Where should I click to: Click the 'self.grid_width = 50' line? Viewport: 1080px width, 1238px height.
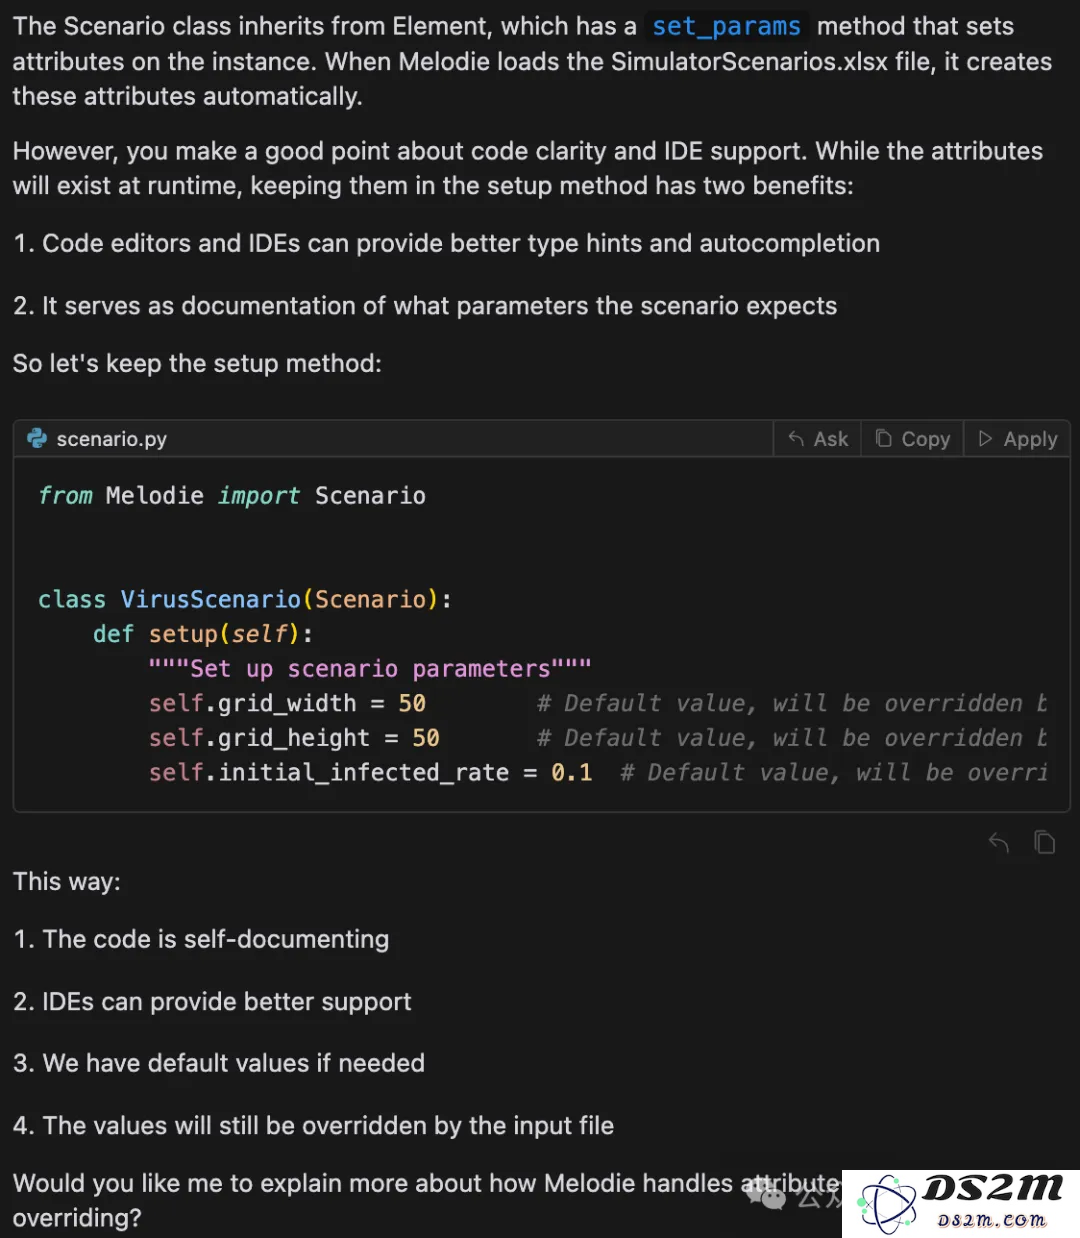[287, 703]
